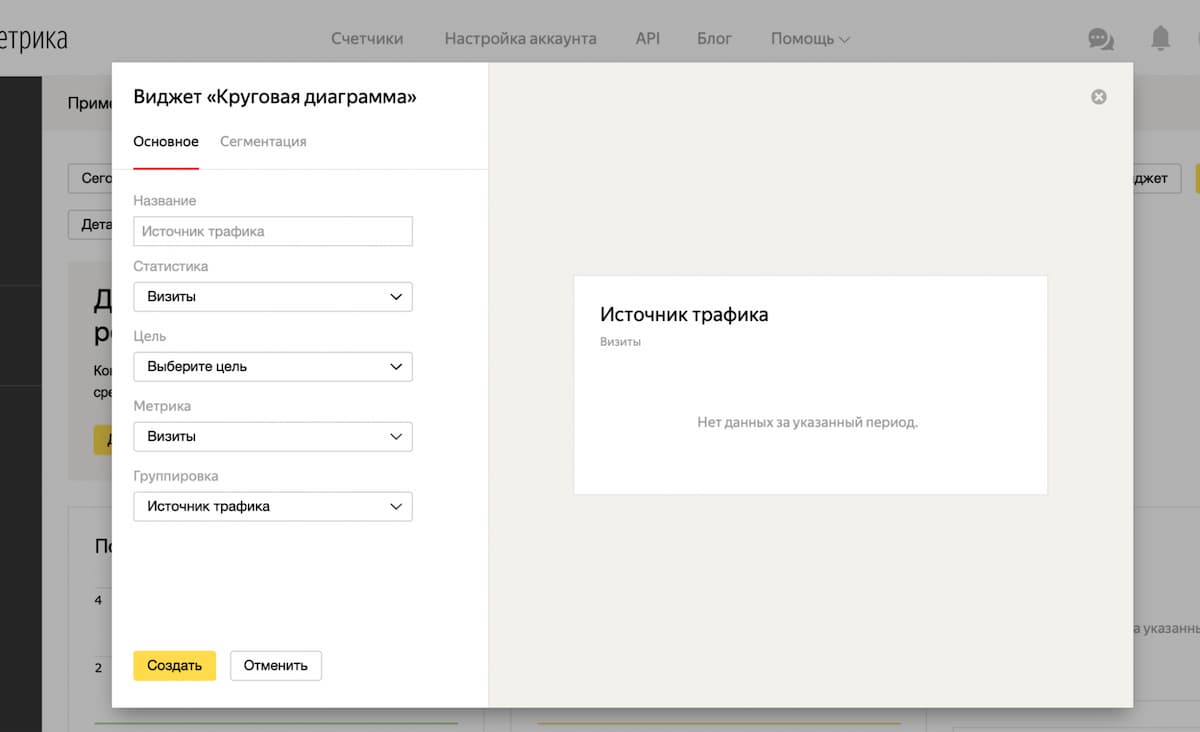Click the no-data message in the preview

point(807,423)
